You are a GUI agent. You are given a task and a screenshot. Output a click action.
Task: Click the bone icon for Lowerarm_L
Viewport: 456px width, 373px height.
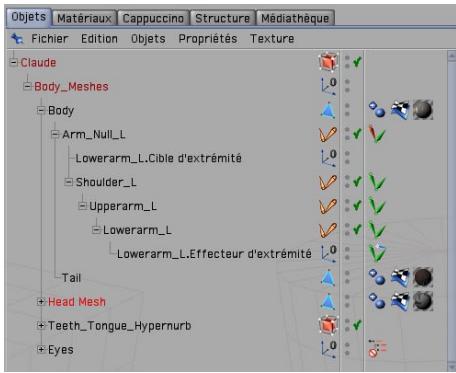[328, 230]
